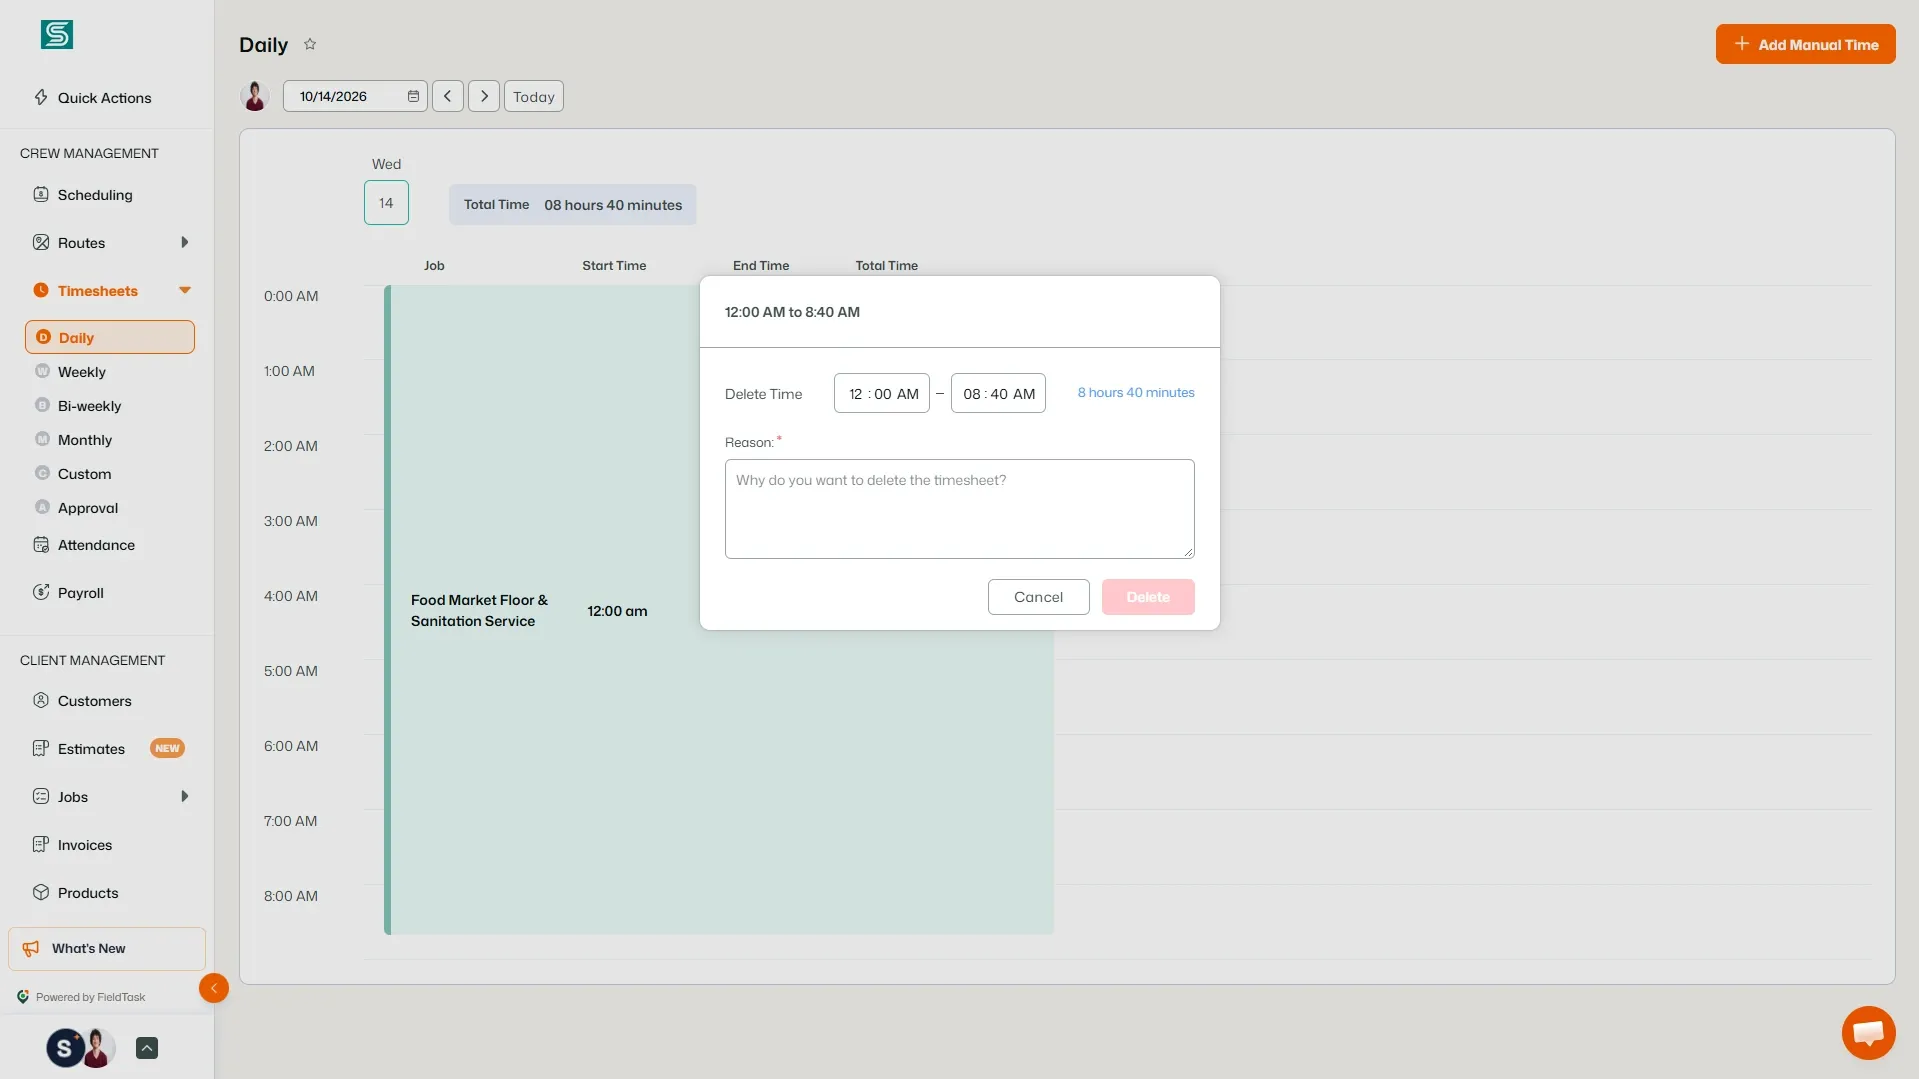
Task: Expand the Jobs submenu arrow
Action: (185, 796)
